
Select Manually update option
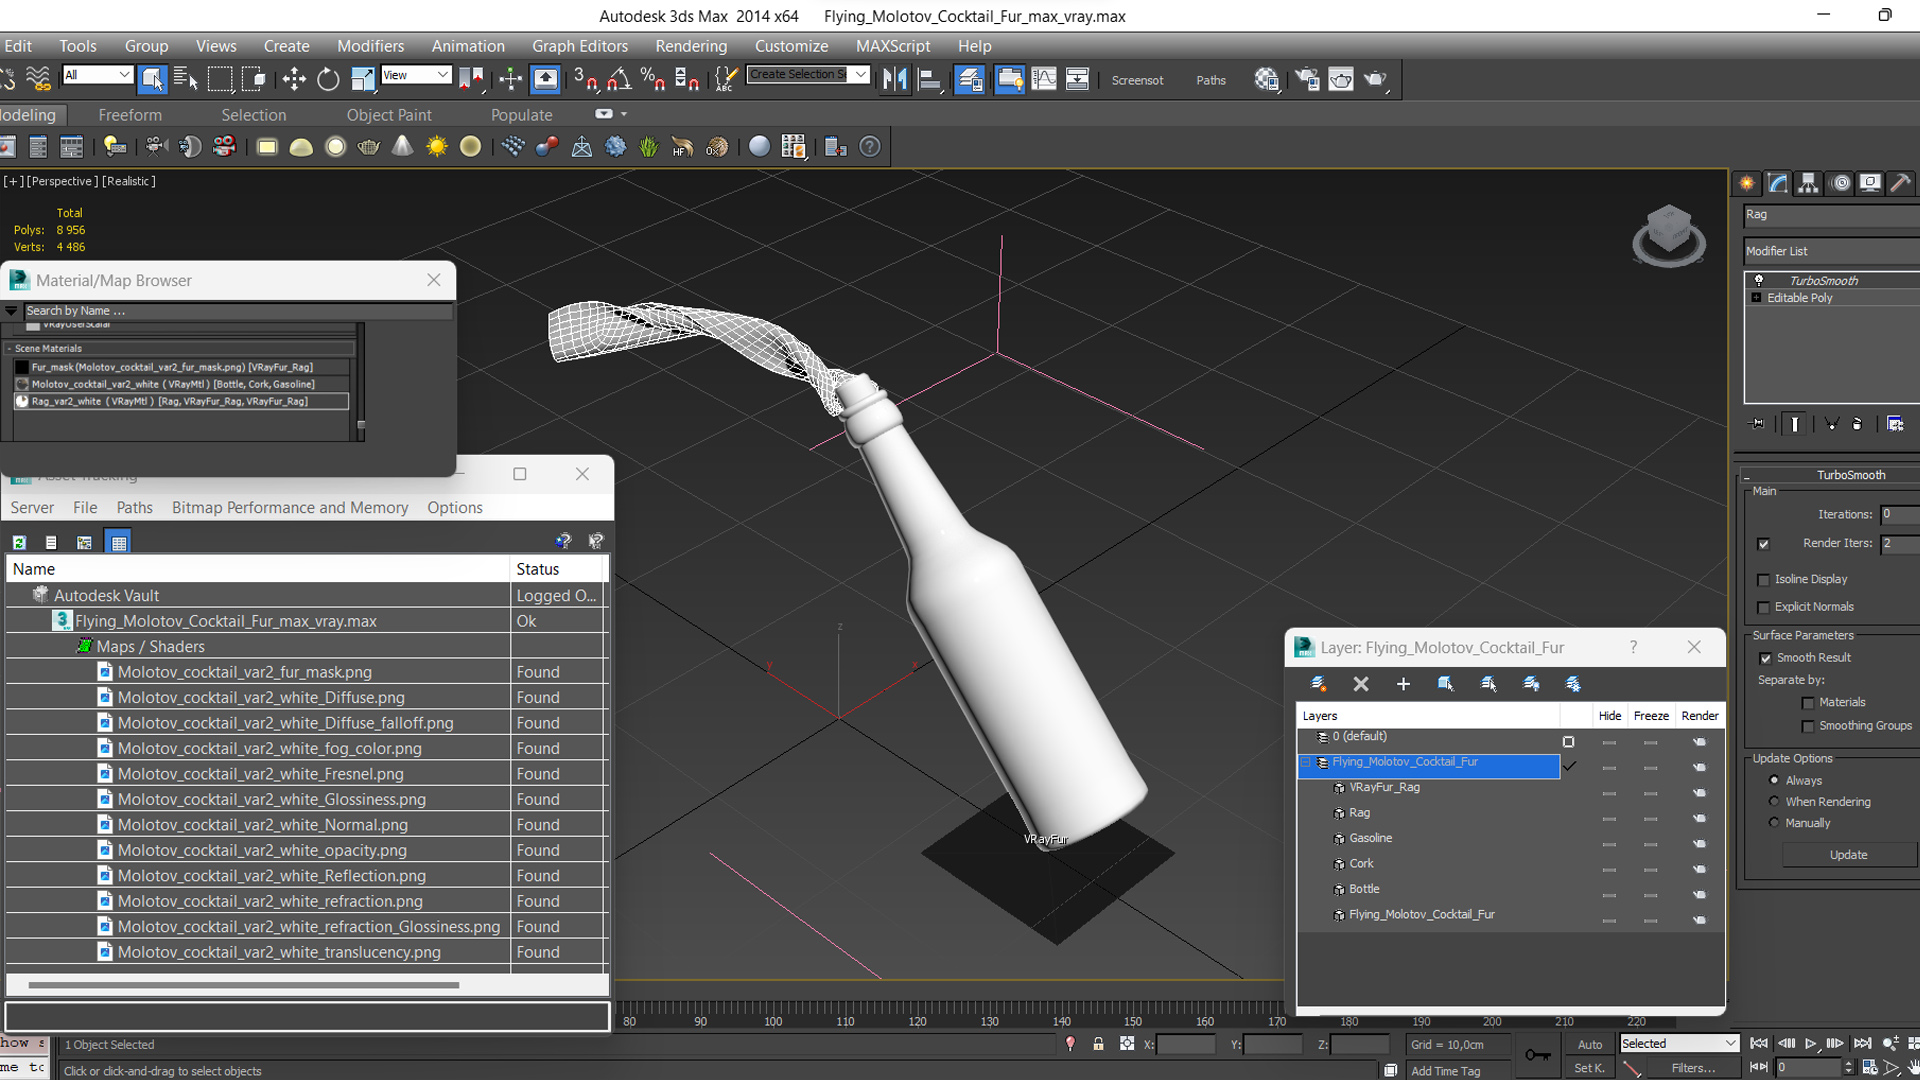click(x=1774, y=823)
